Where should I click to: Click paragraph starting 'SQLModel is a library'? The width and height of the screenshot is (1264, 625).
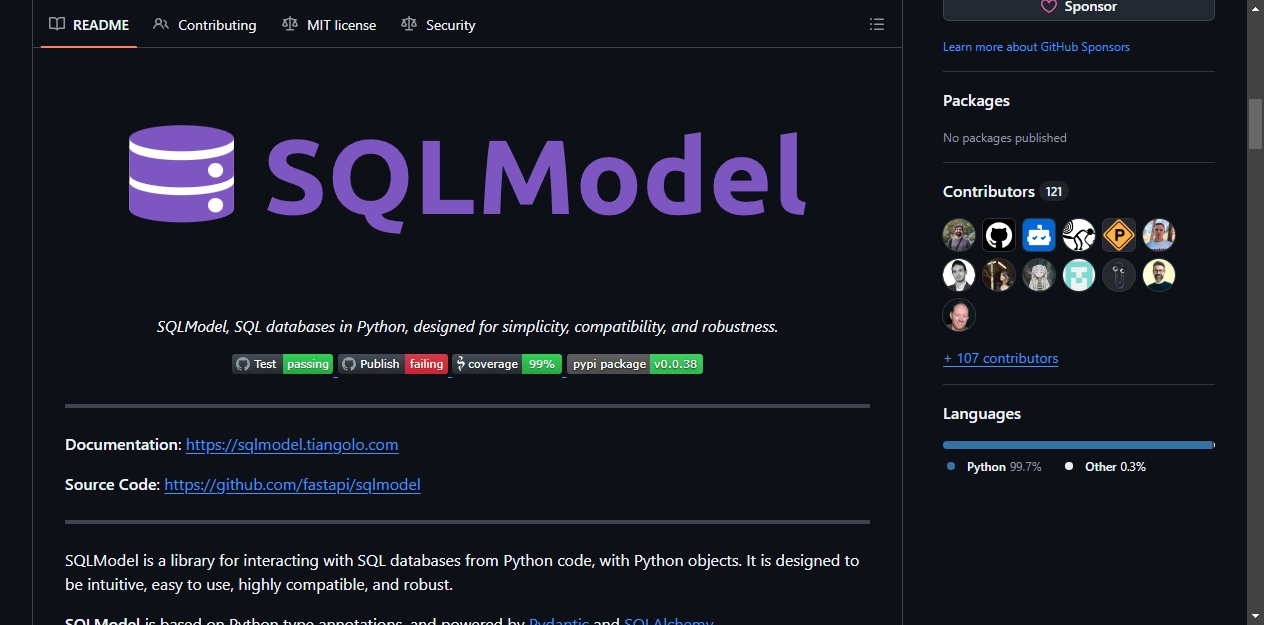click(462, 573)
